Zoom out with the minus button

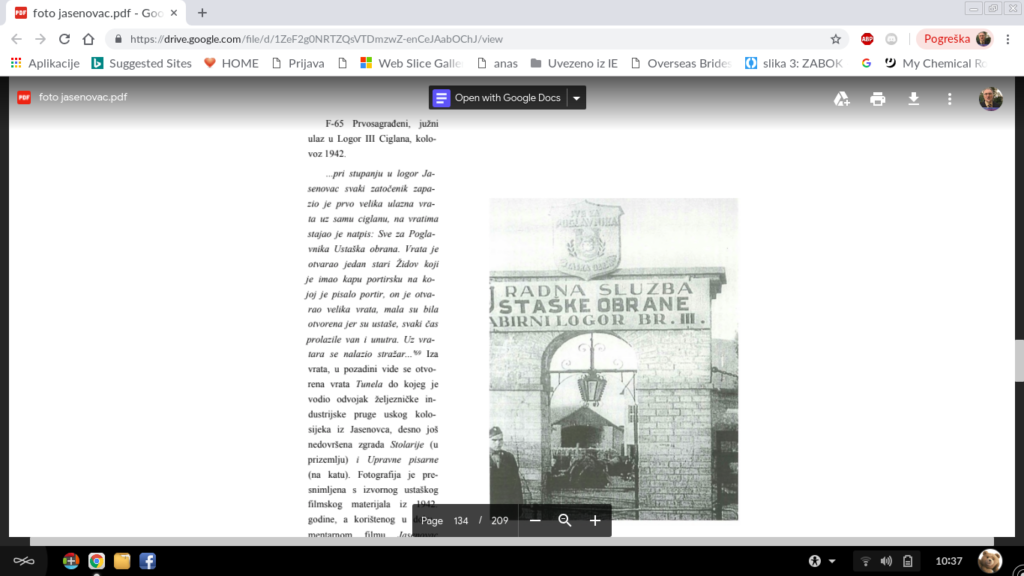point(535,520)
